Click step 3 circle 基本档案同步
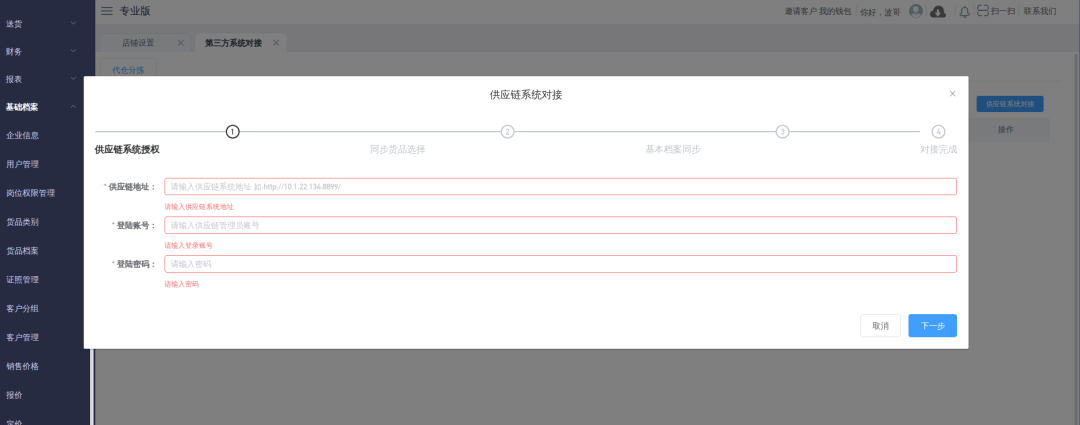The height and width of the screenshot is (425, 1080). pos(782,132)
